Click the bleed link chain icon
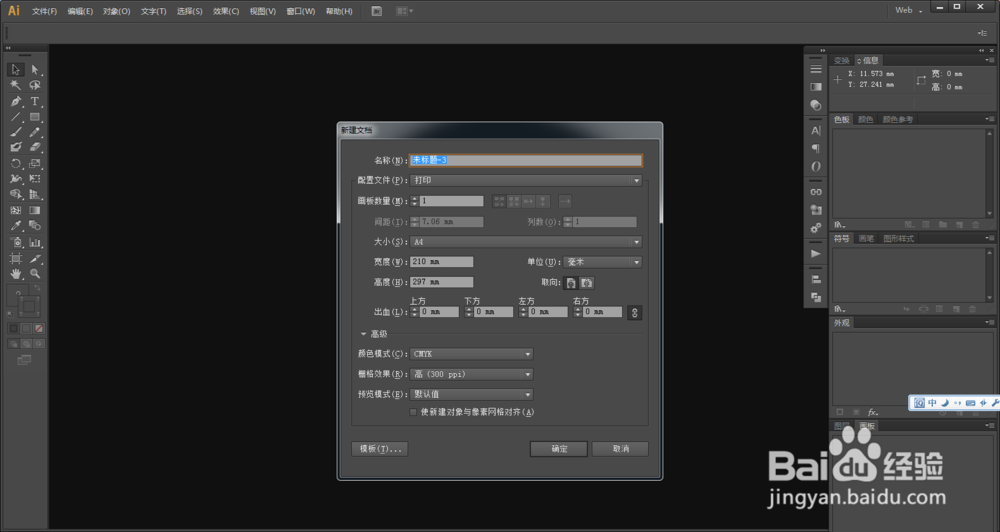The width and height of the screenshot is (1000, 532). point(634,313)
